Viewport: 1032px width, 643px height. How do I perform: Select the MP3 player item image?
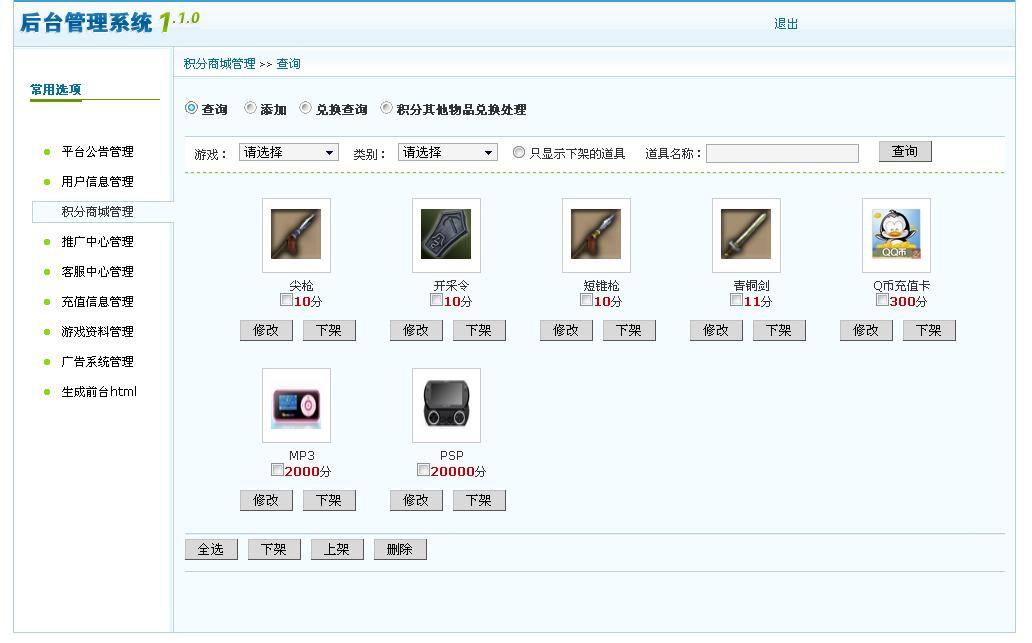pos(295,405)
